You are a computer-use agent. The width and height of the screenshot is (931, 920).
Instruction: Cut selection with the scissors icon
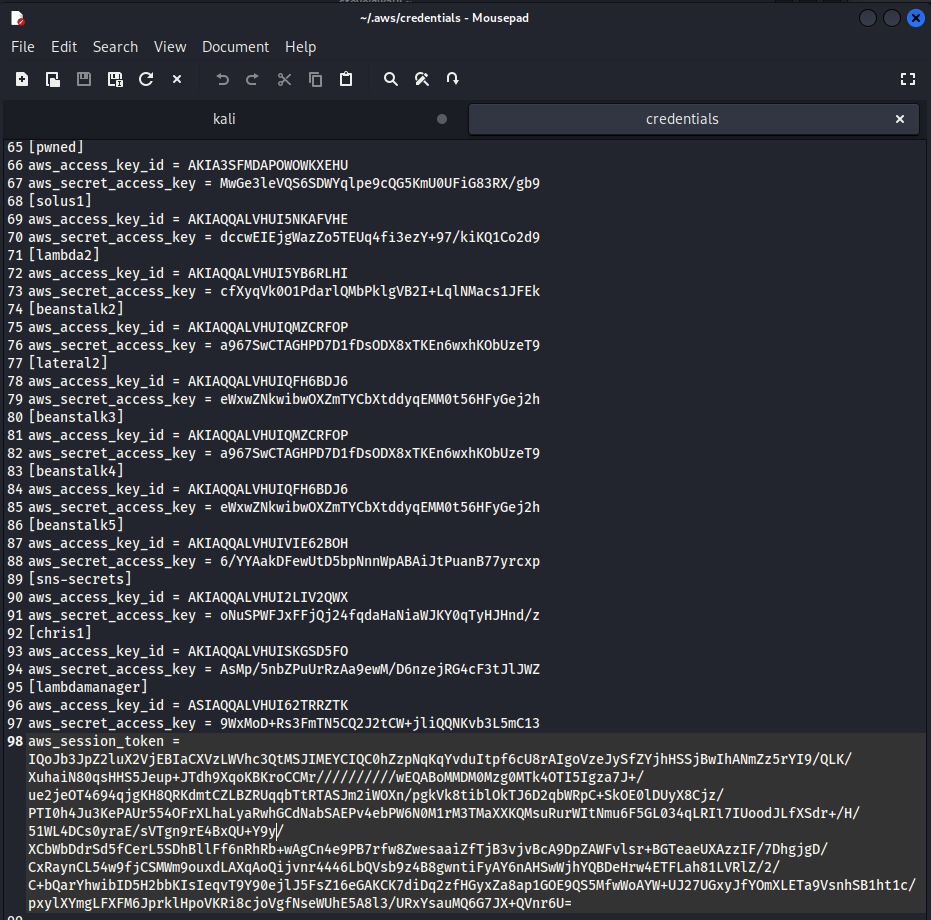tap(284, 79)
